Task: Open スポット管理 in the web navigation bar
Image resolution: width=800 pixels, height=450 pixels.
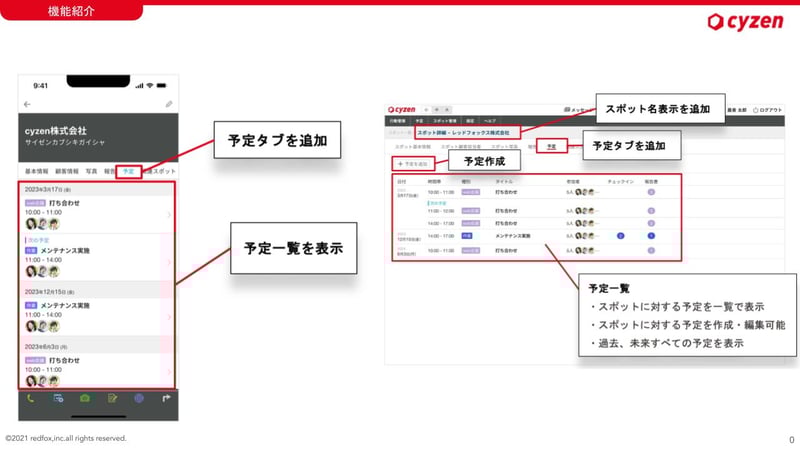Action: tap(445, 121)
